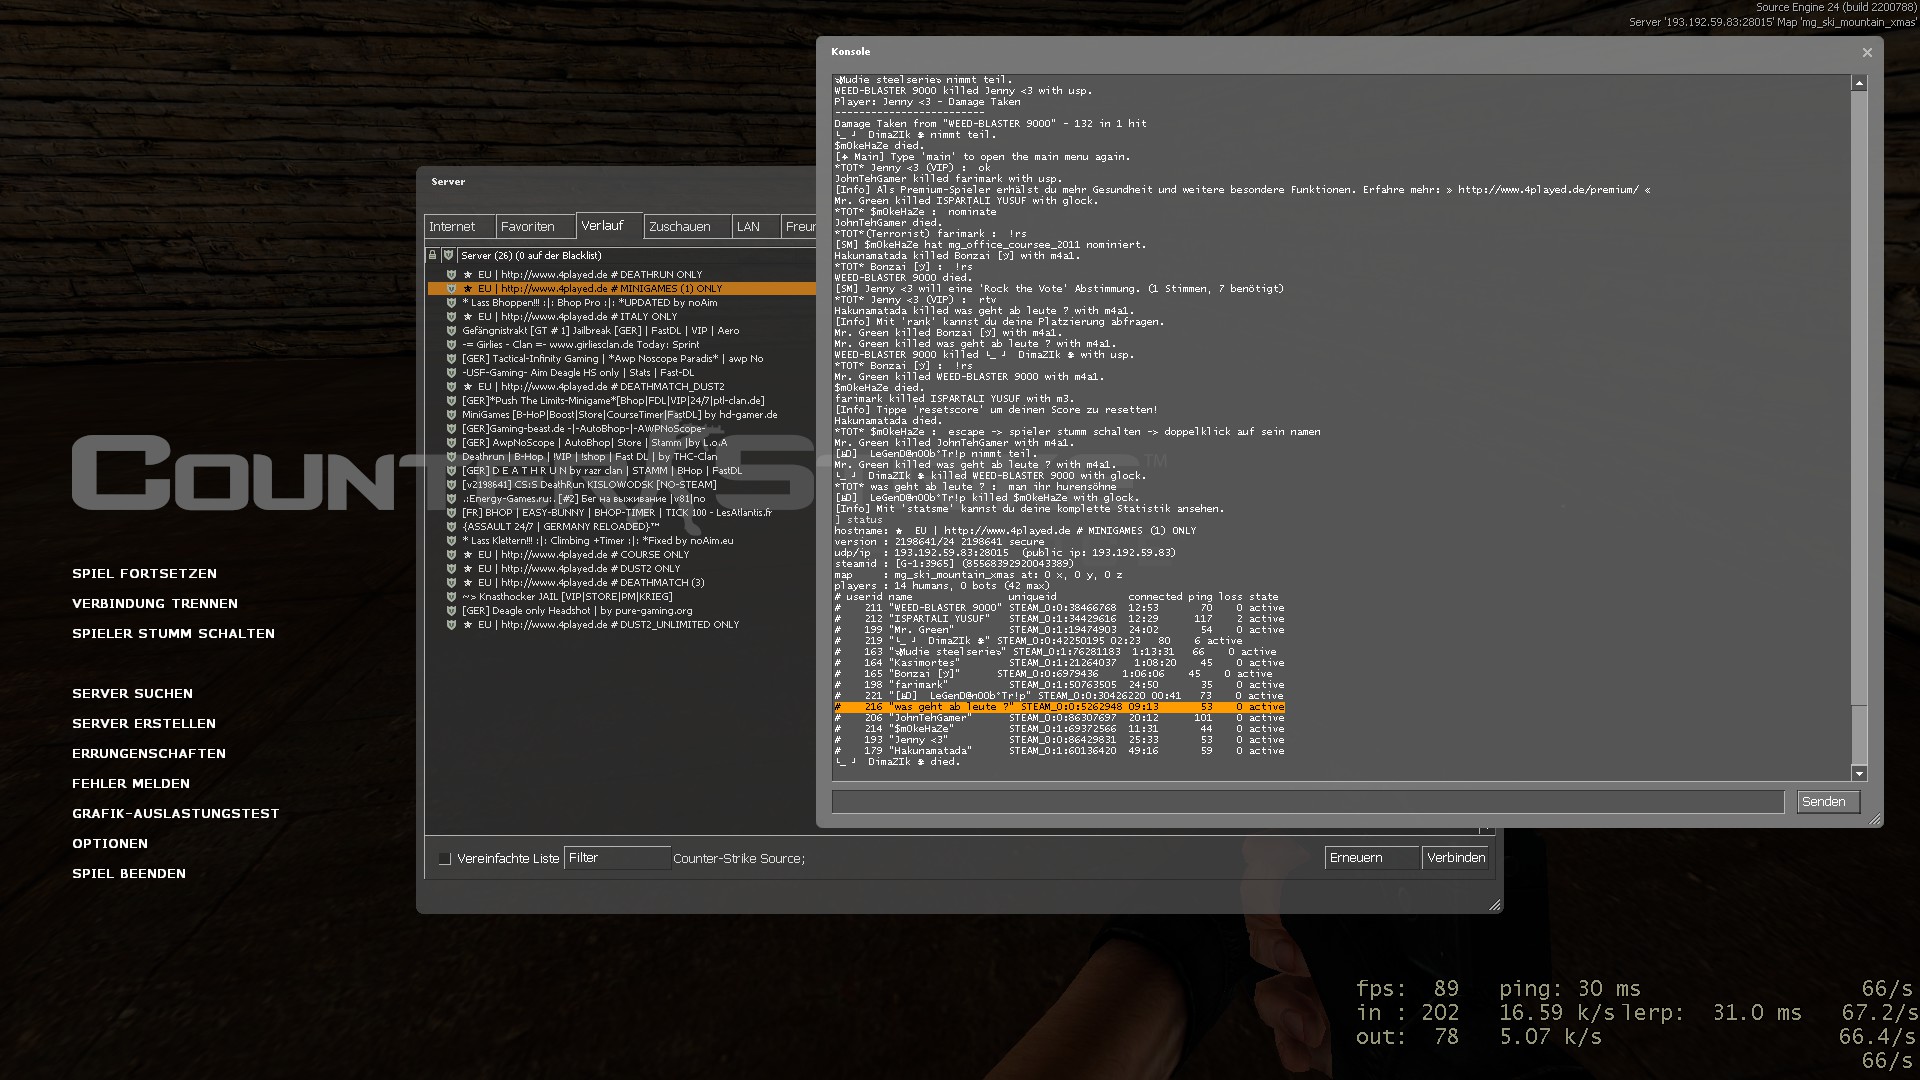This screenshot has width=1920, height=1080.
Task: Click the VAC shield icon beside DEATHRUN ONLY server
Action: [x=451, y=274]
